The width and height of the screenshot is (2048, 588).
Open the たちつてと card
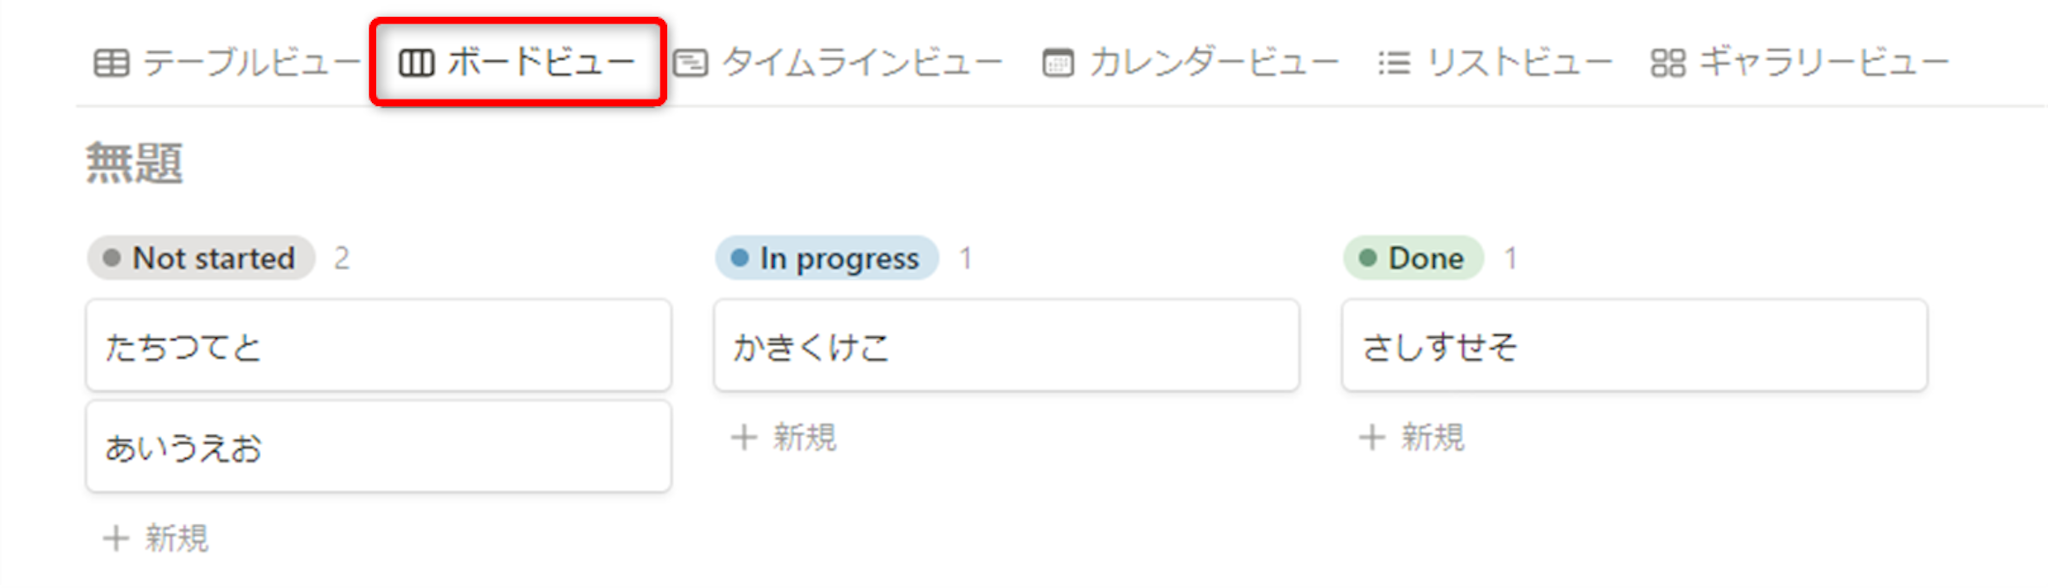tap(378, 346)
